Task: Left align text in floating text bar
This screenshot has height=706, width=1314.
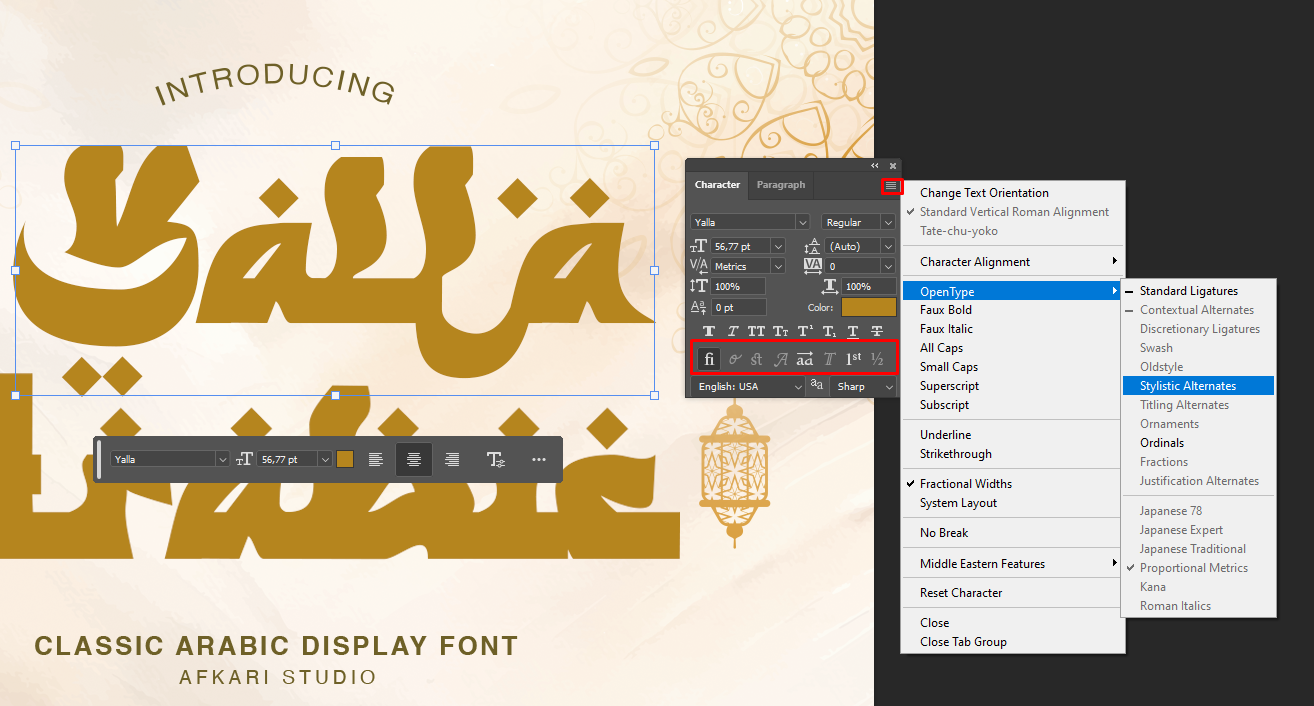Action: 375,459
